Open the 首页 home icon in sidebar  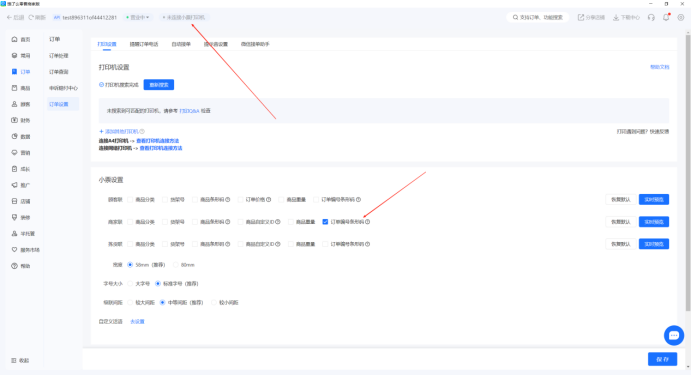coord(15,39)
